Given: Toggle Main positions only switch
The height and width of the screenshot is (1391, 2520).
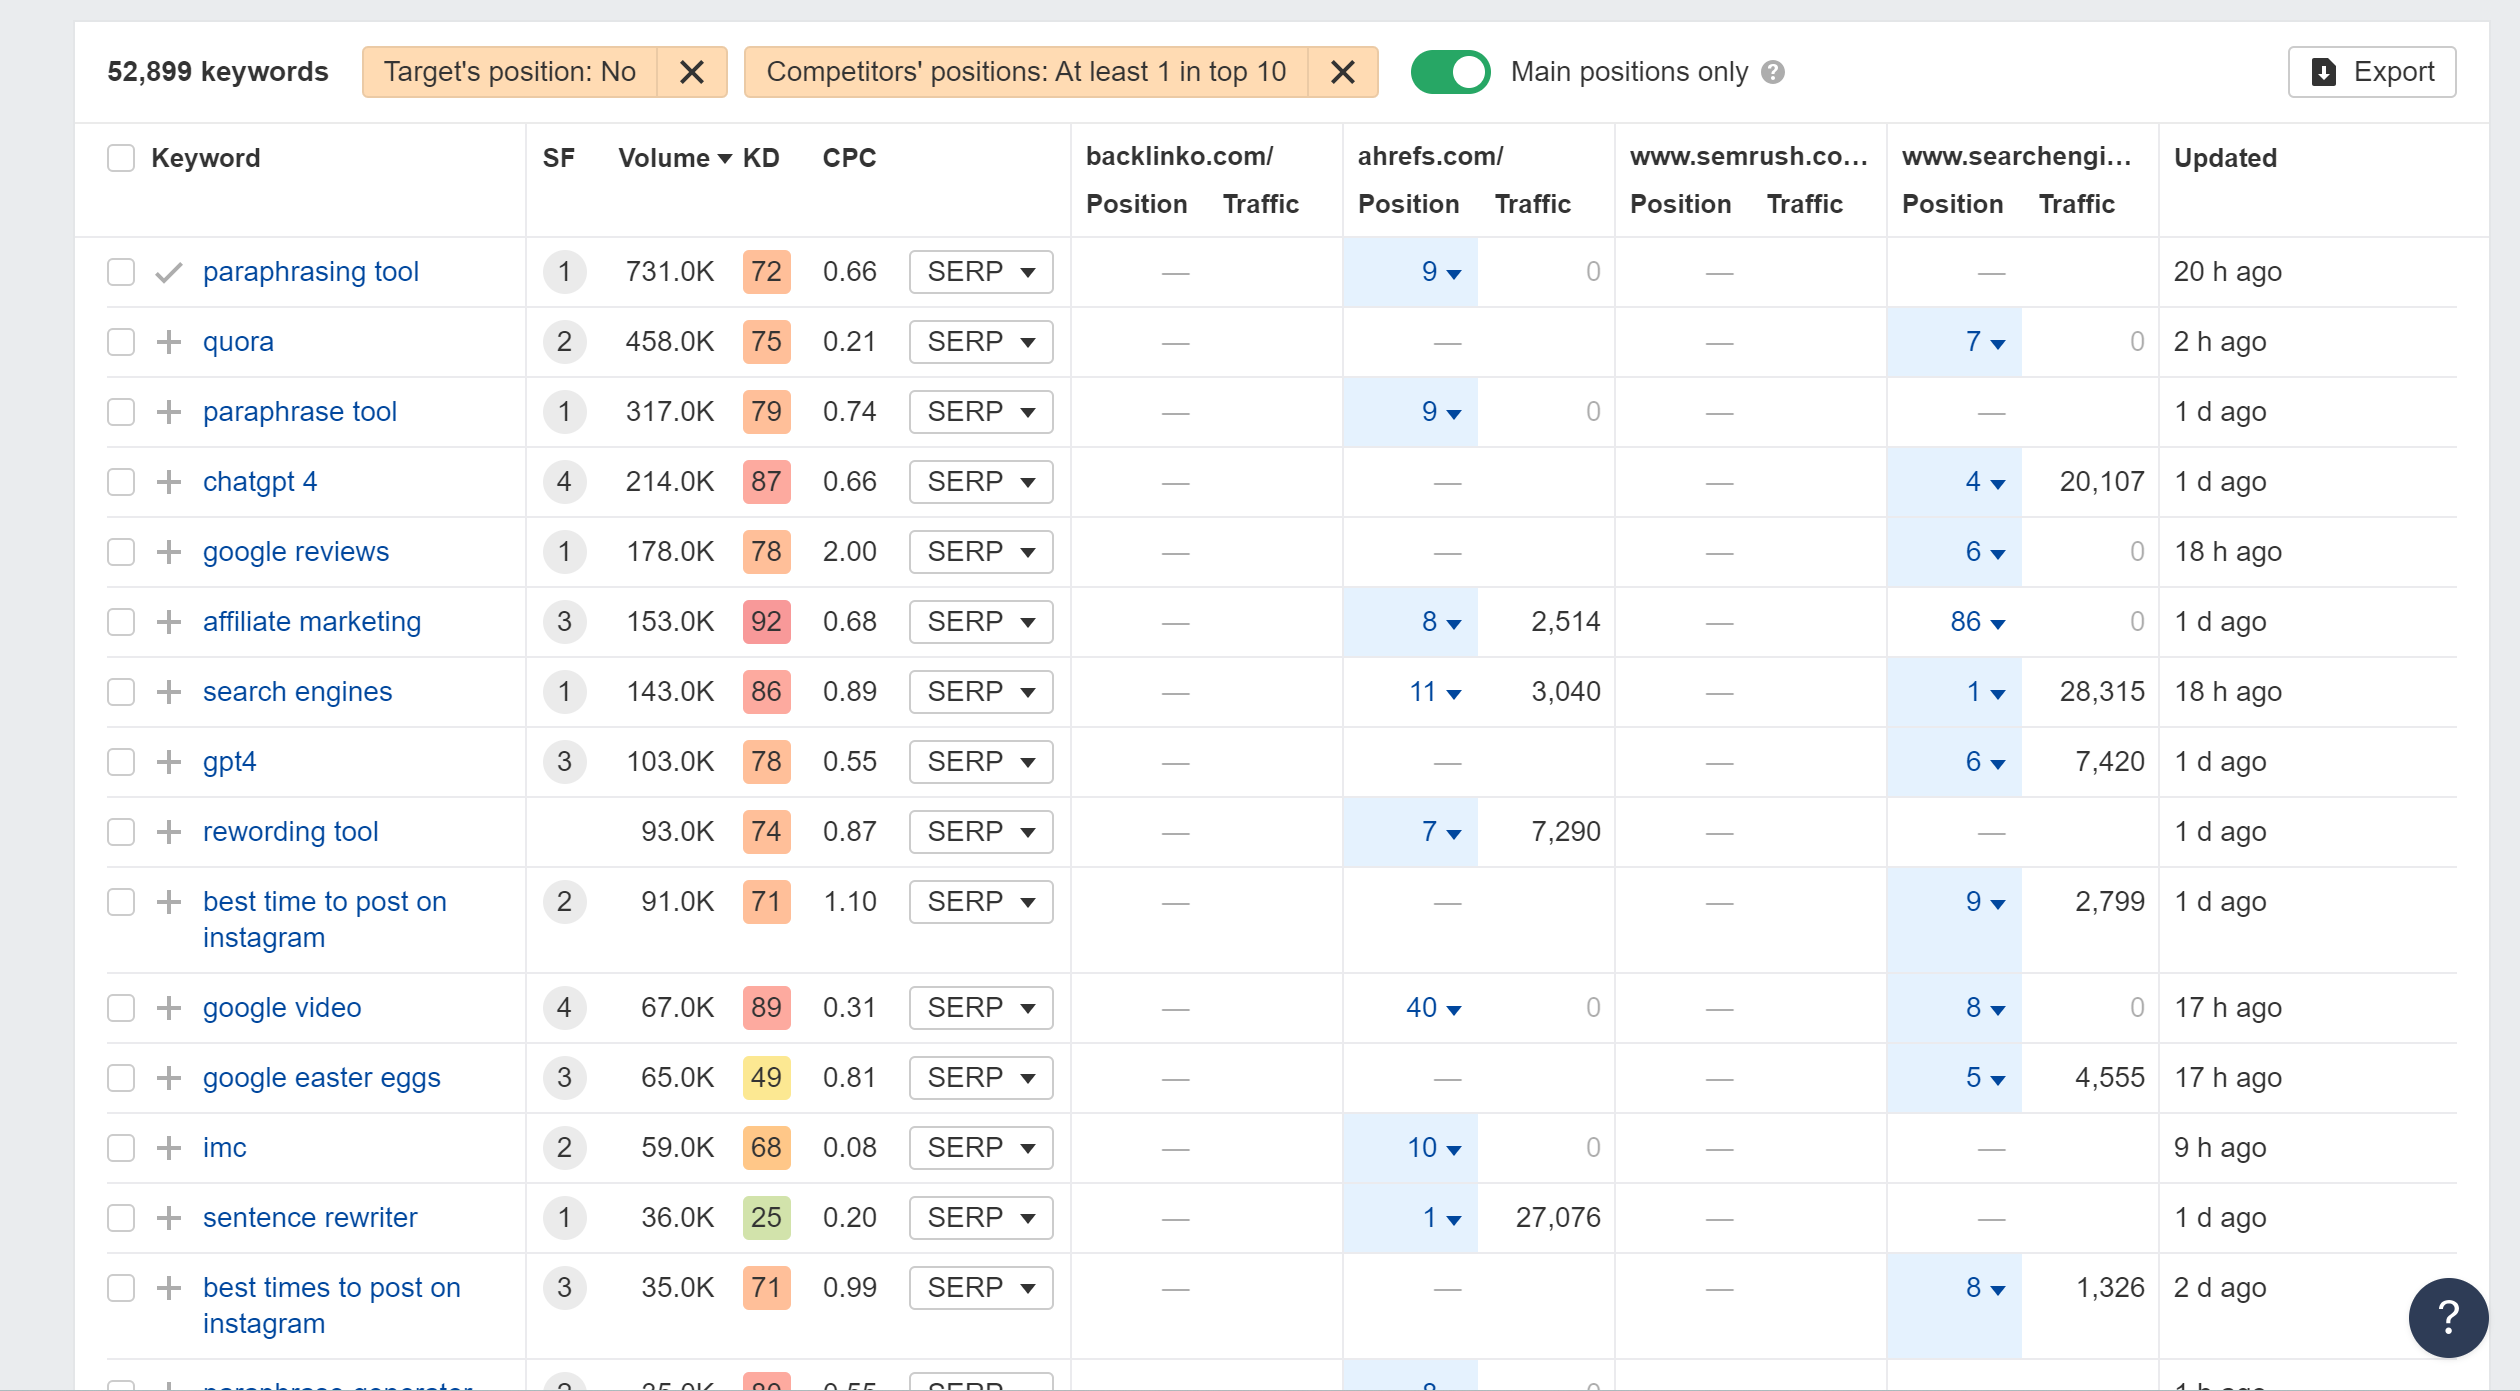Looking at the screenshot, I should point(1450,72).
